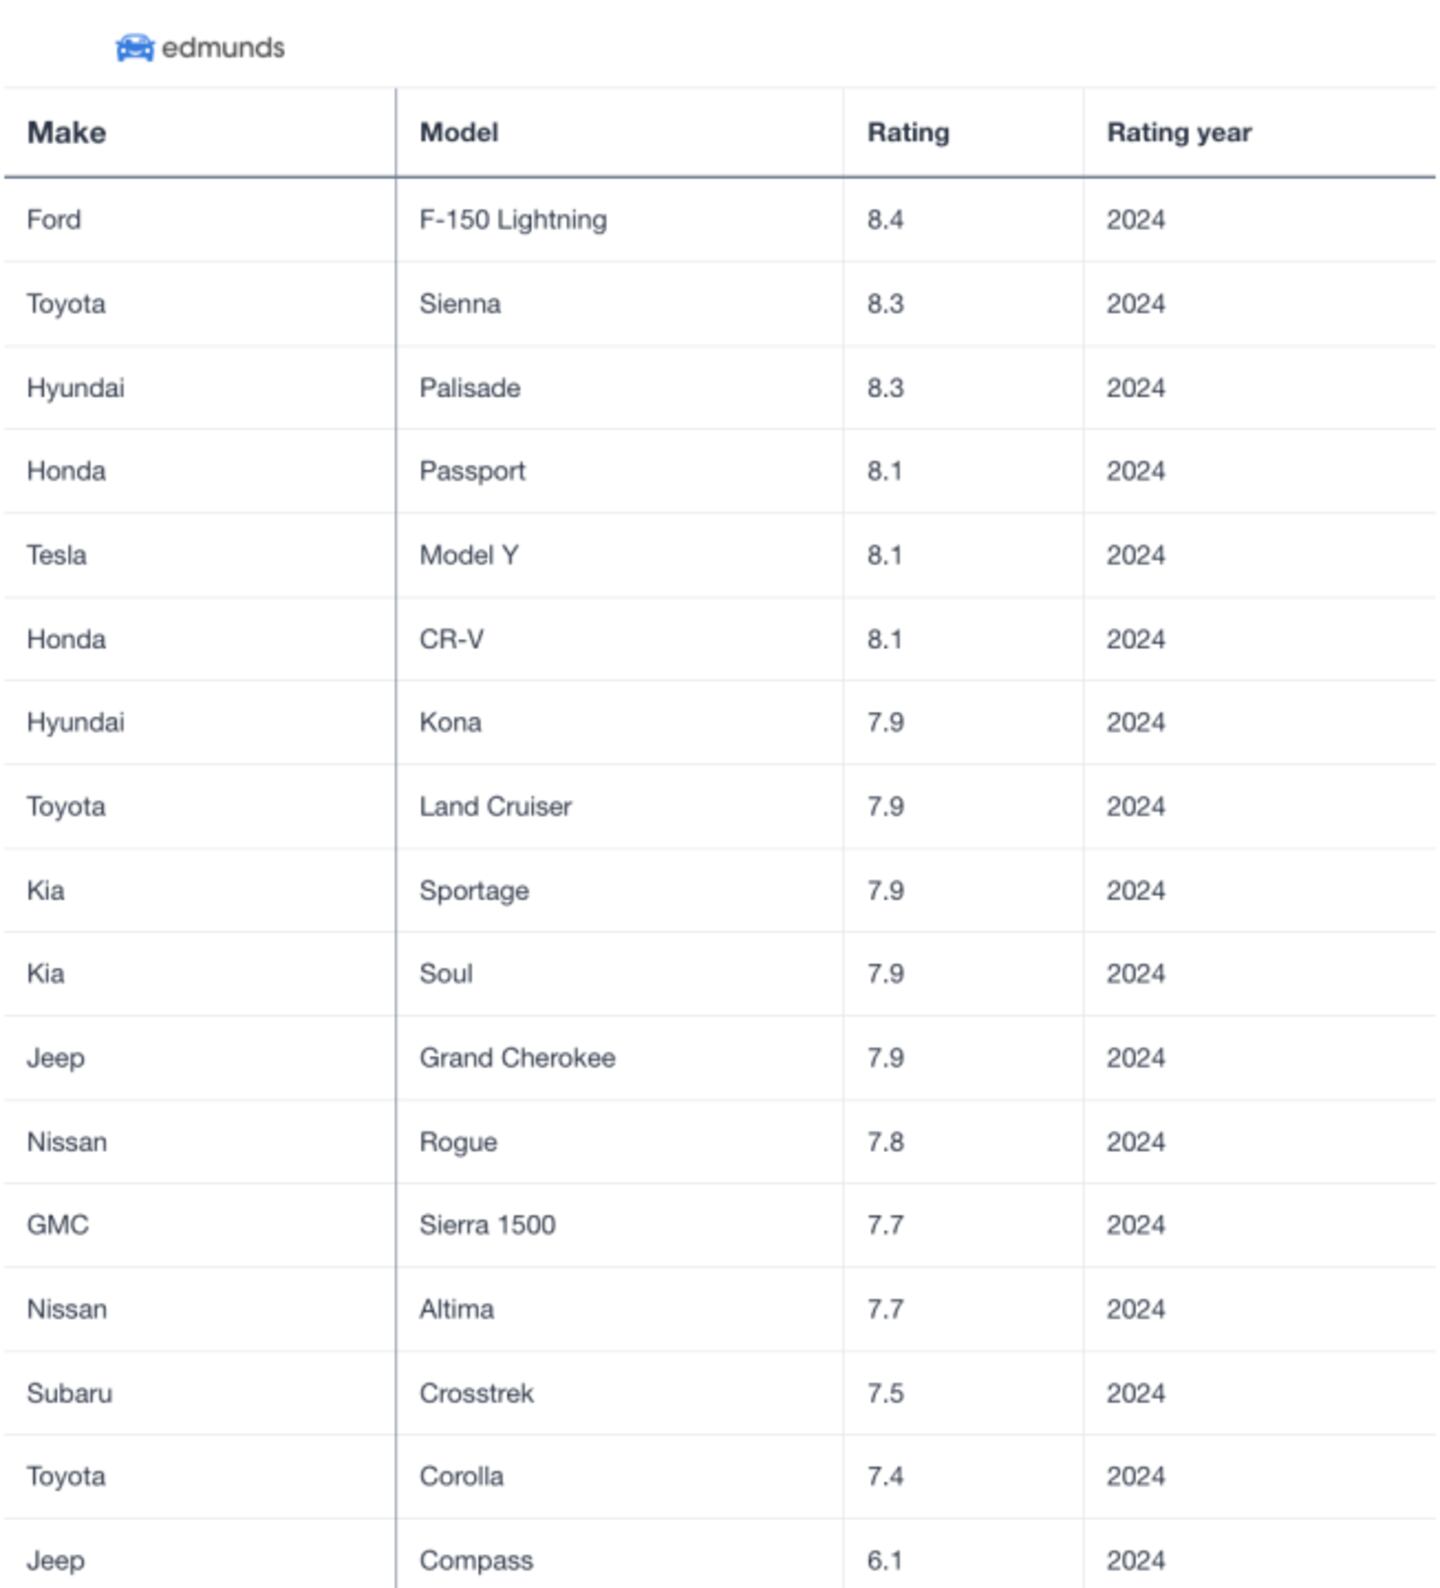This screenshot has width=1440, height=1588.
Task: Select the GMC make cell
Action: click(58, 1225)
